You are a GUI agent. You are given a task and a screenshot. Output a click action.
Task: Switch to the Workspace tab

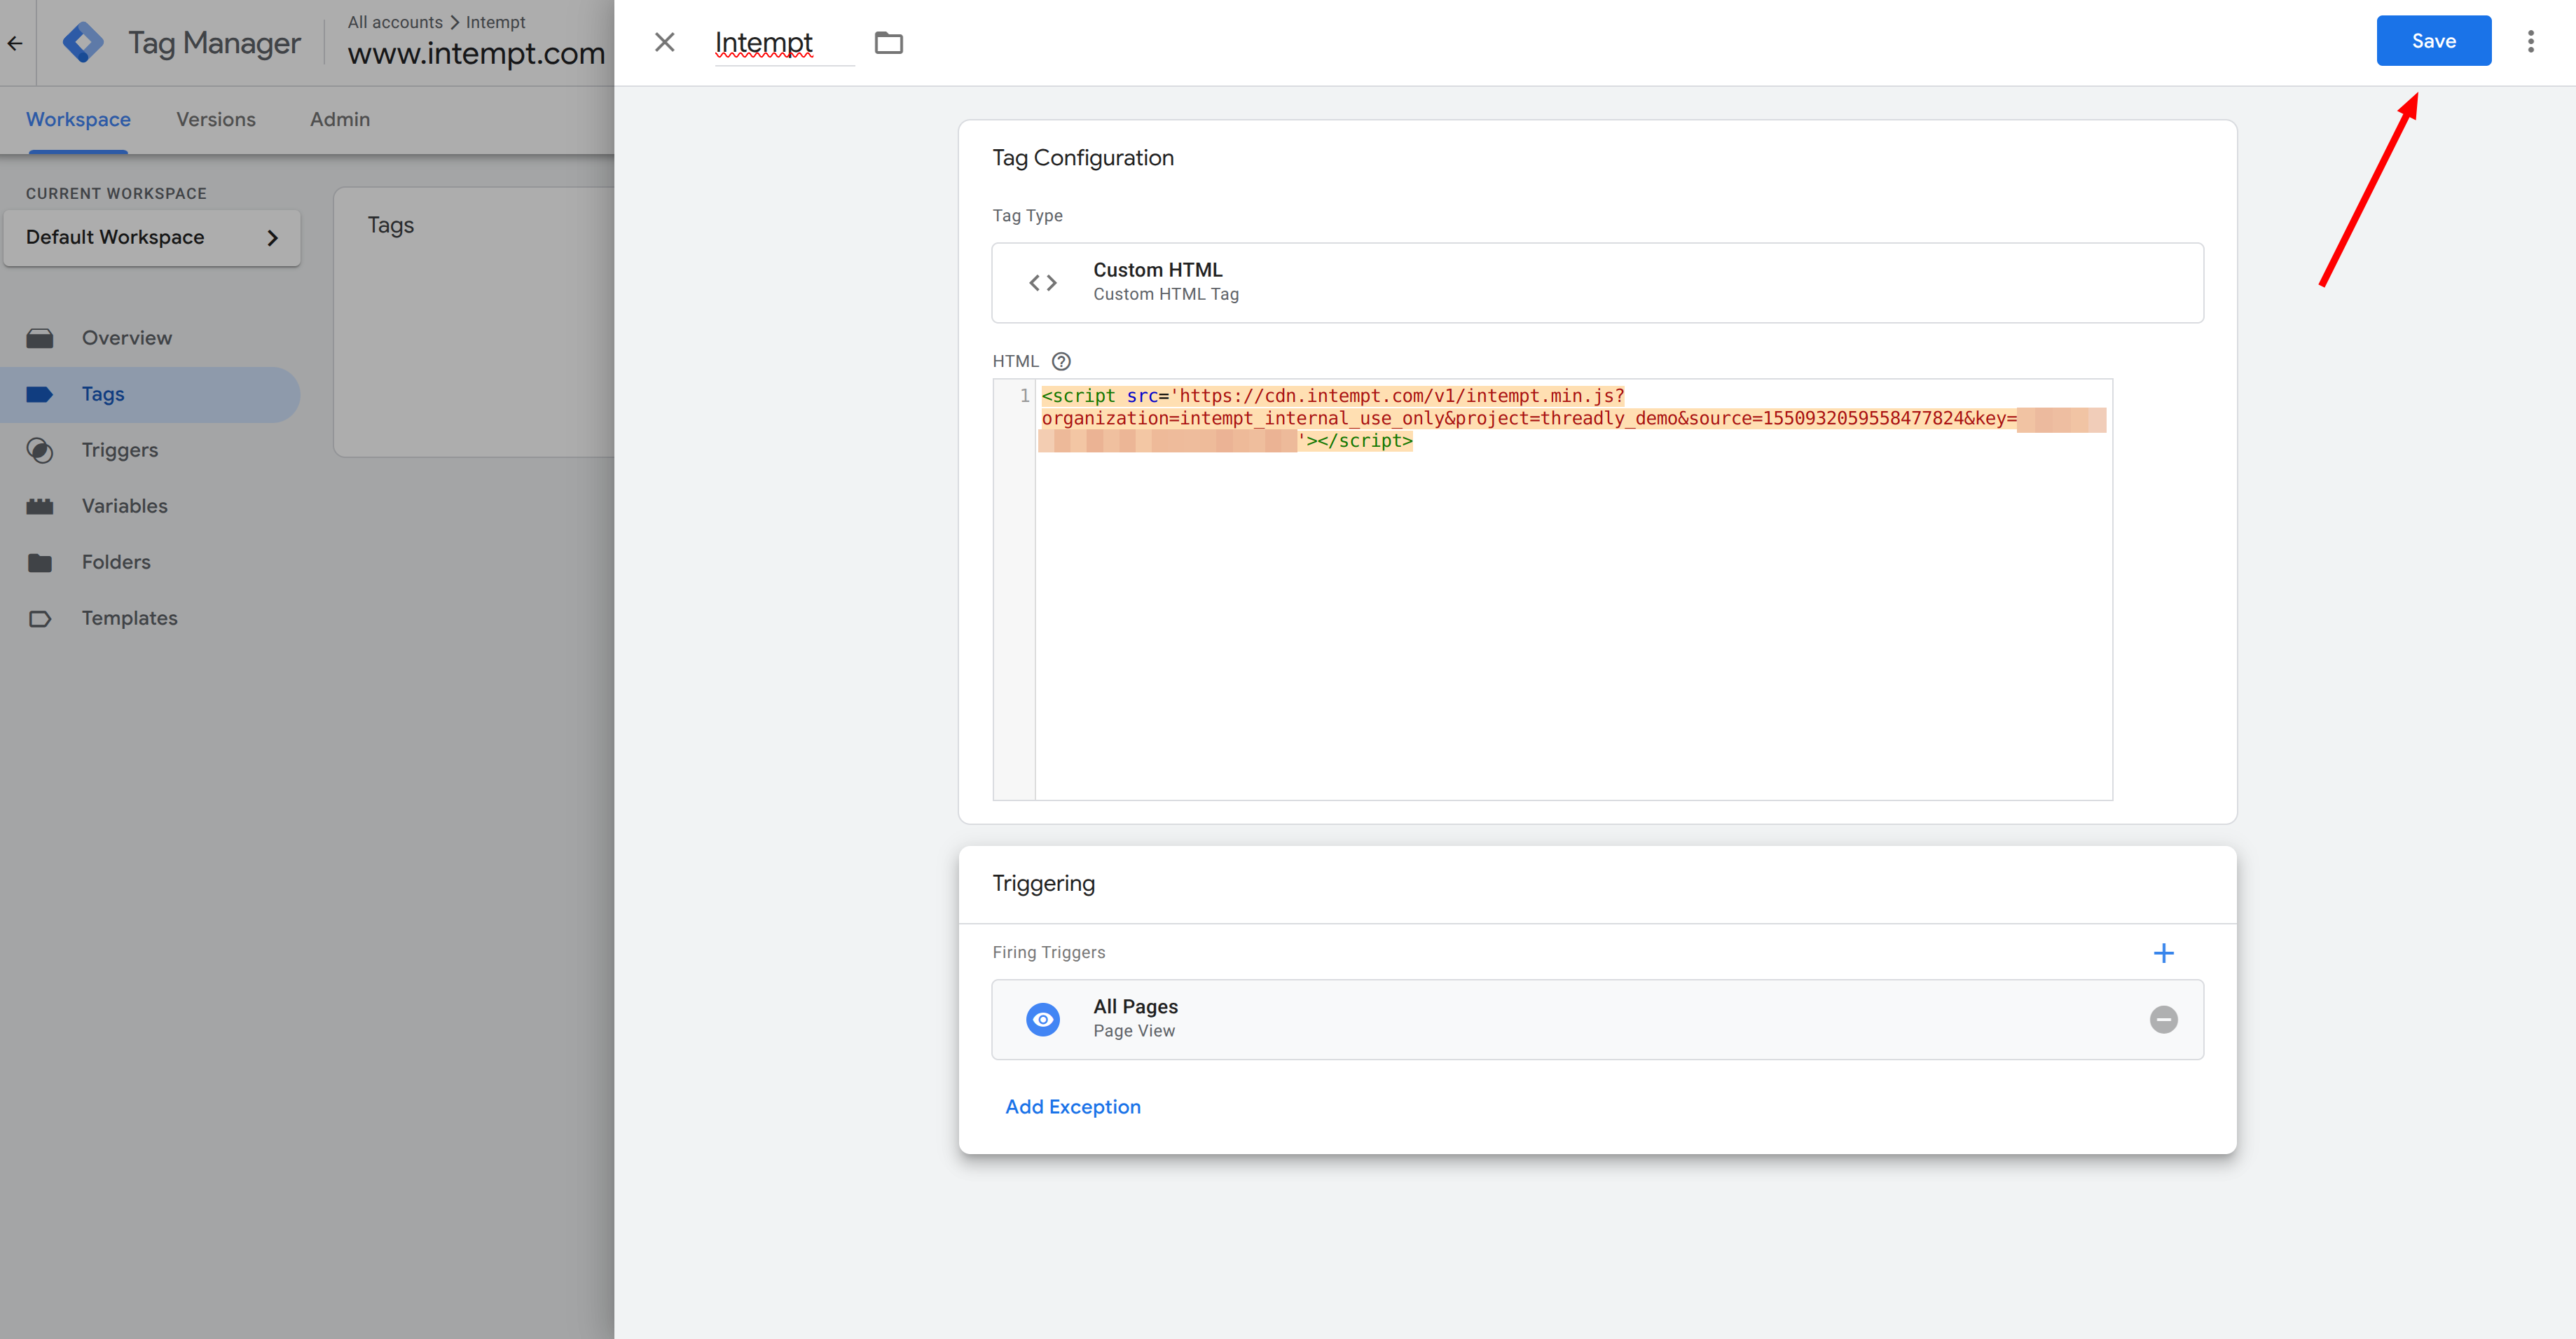[x=78, y=119]
